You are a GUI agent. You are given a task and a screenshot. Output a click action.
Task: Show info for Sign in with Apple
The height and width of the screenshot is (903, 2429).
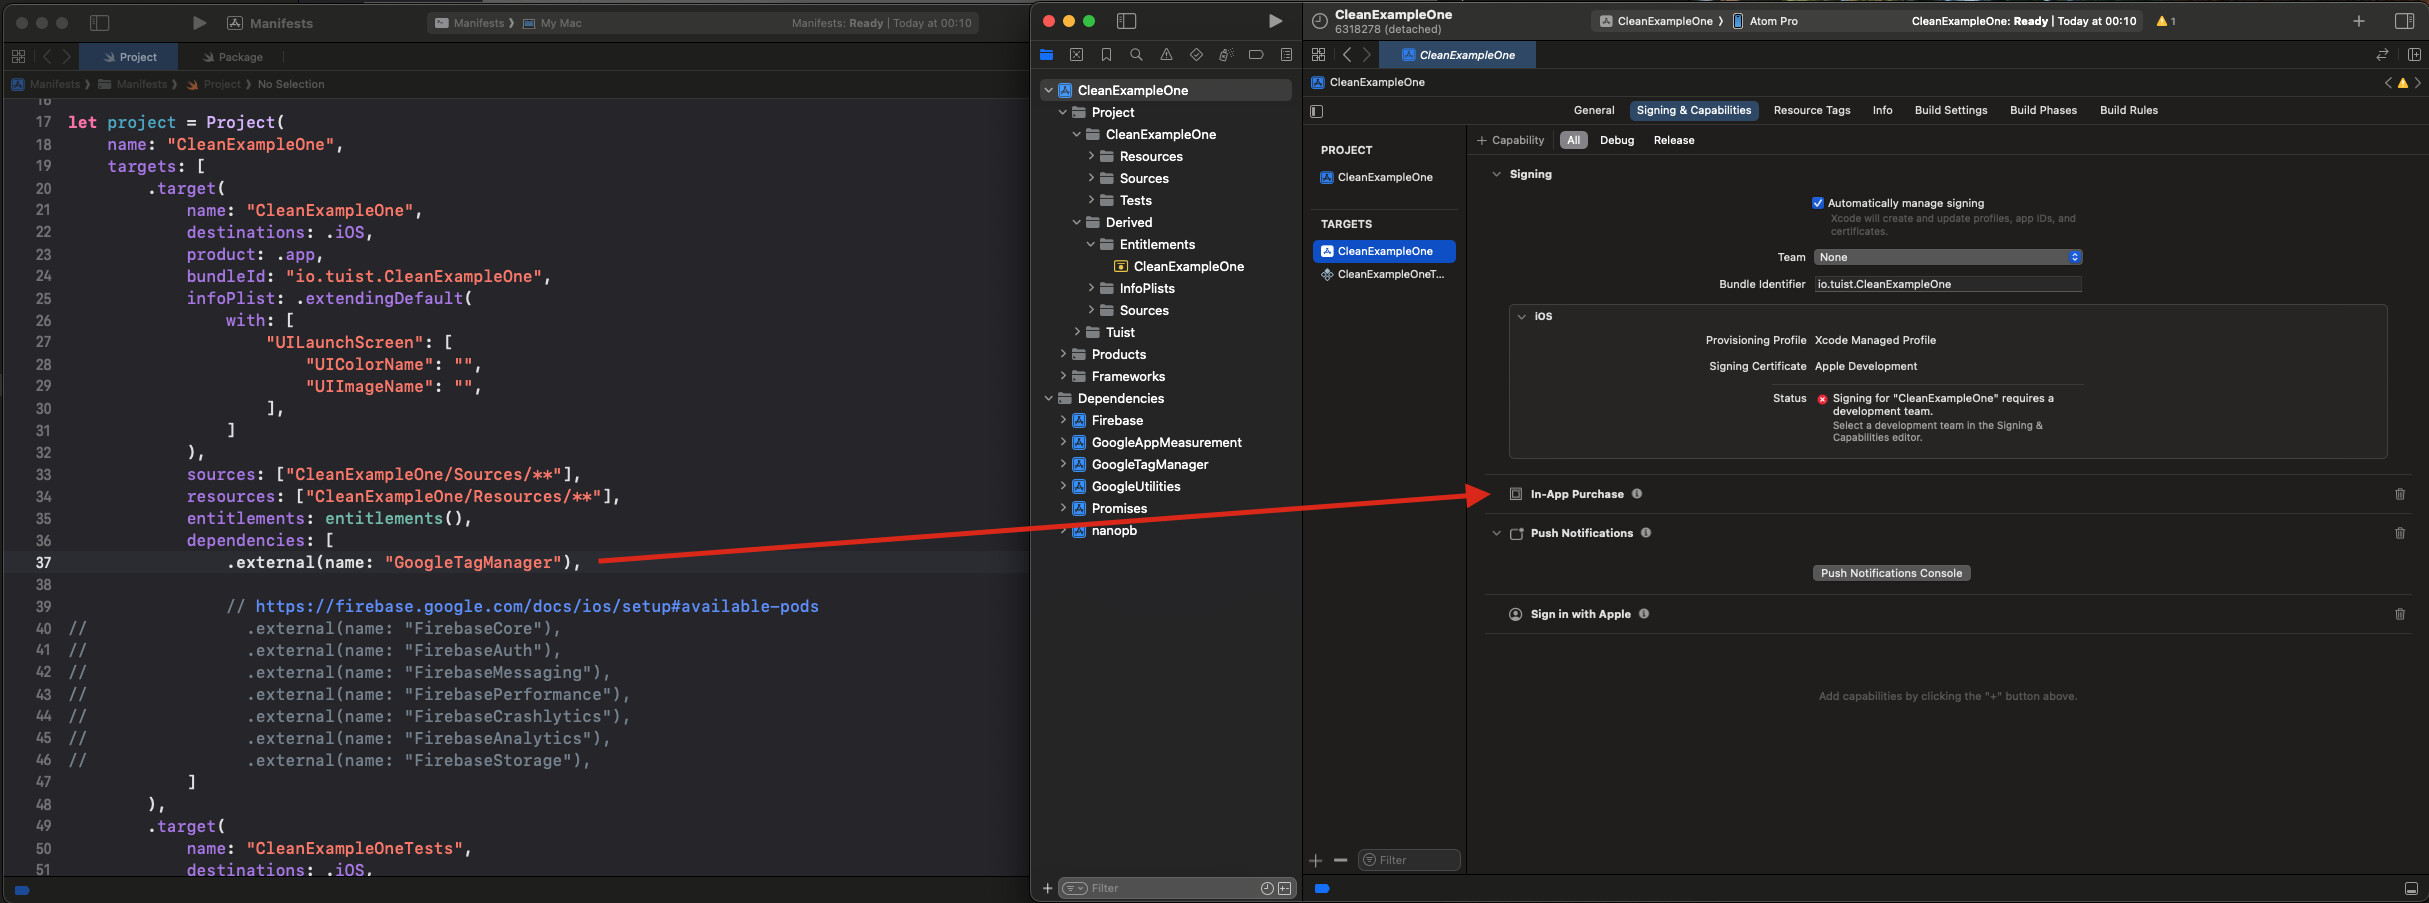[1644, 614]
